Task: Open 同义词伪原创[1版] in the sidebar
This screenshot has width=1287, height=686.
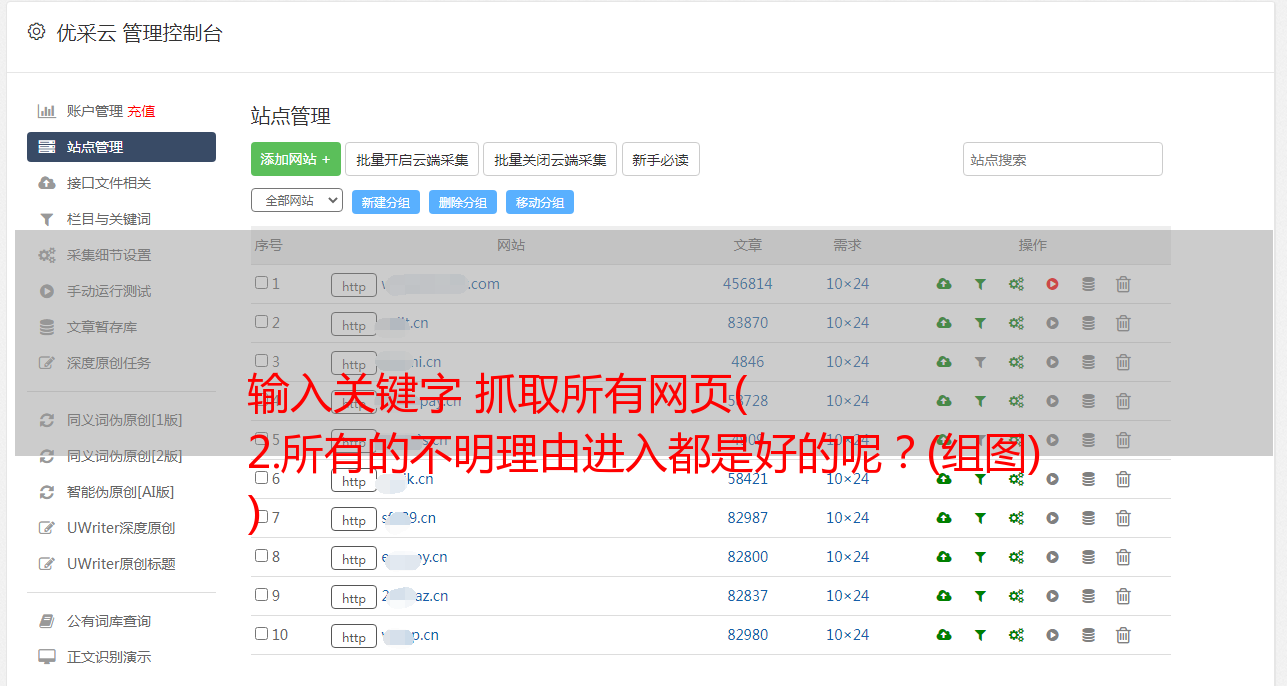Action: [124, 420]
